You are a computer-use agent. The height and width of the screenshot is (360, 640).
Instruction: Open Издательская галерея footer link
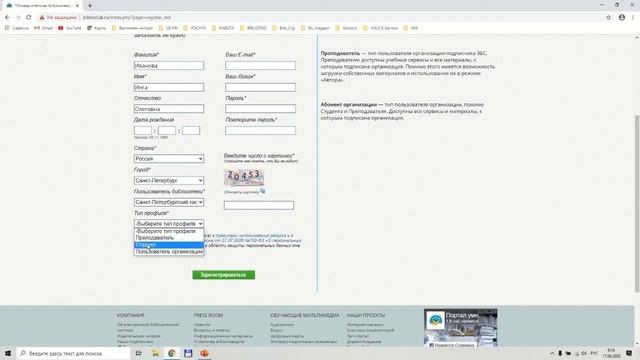click(138, 336)
